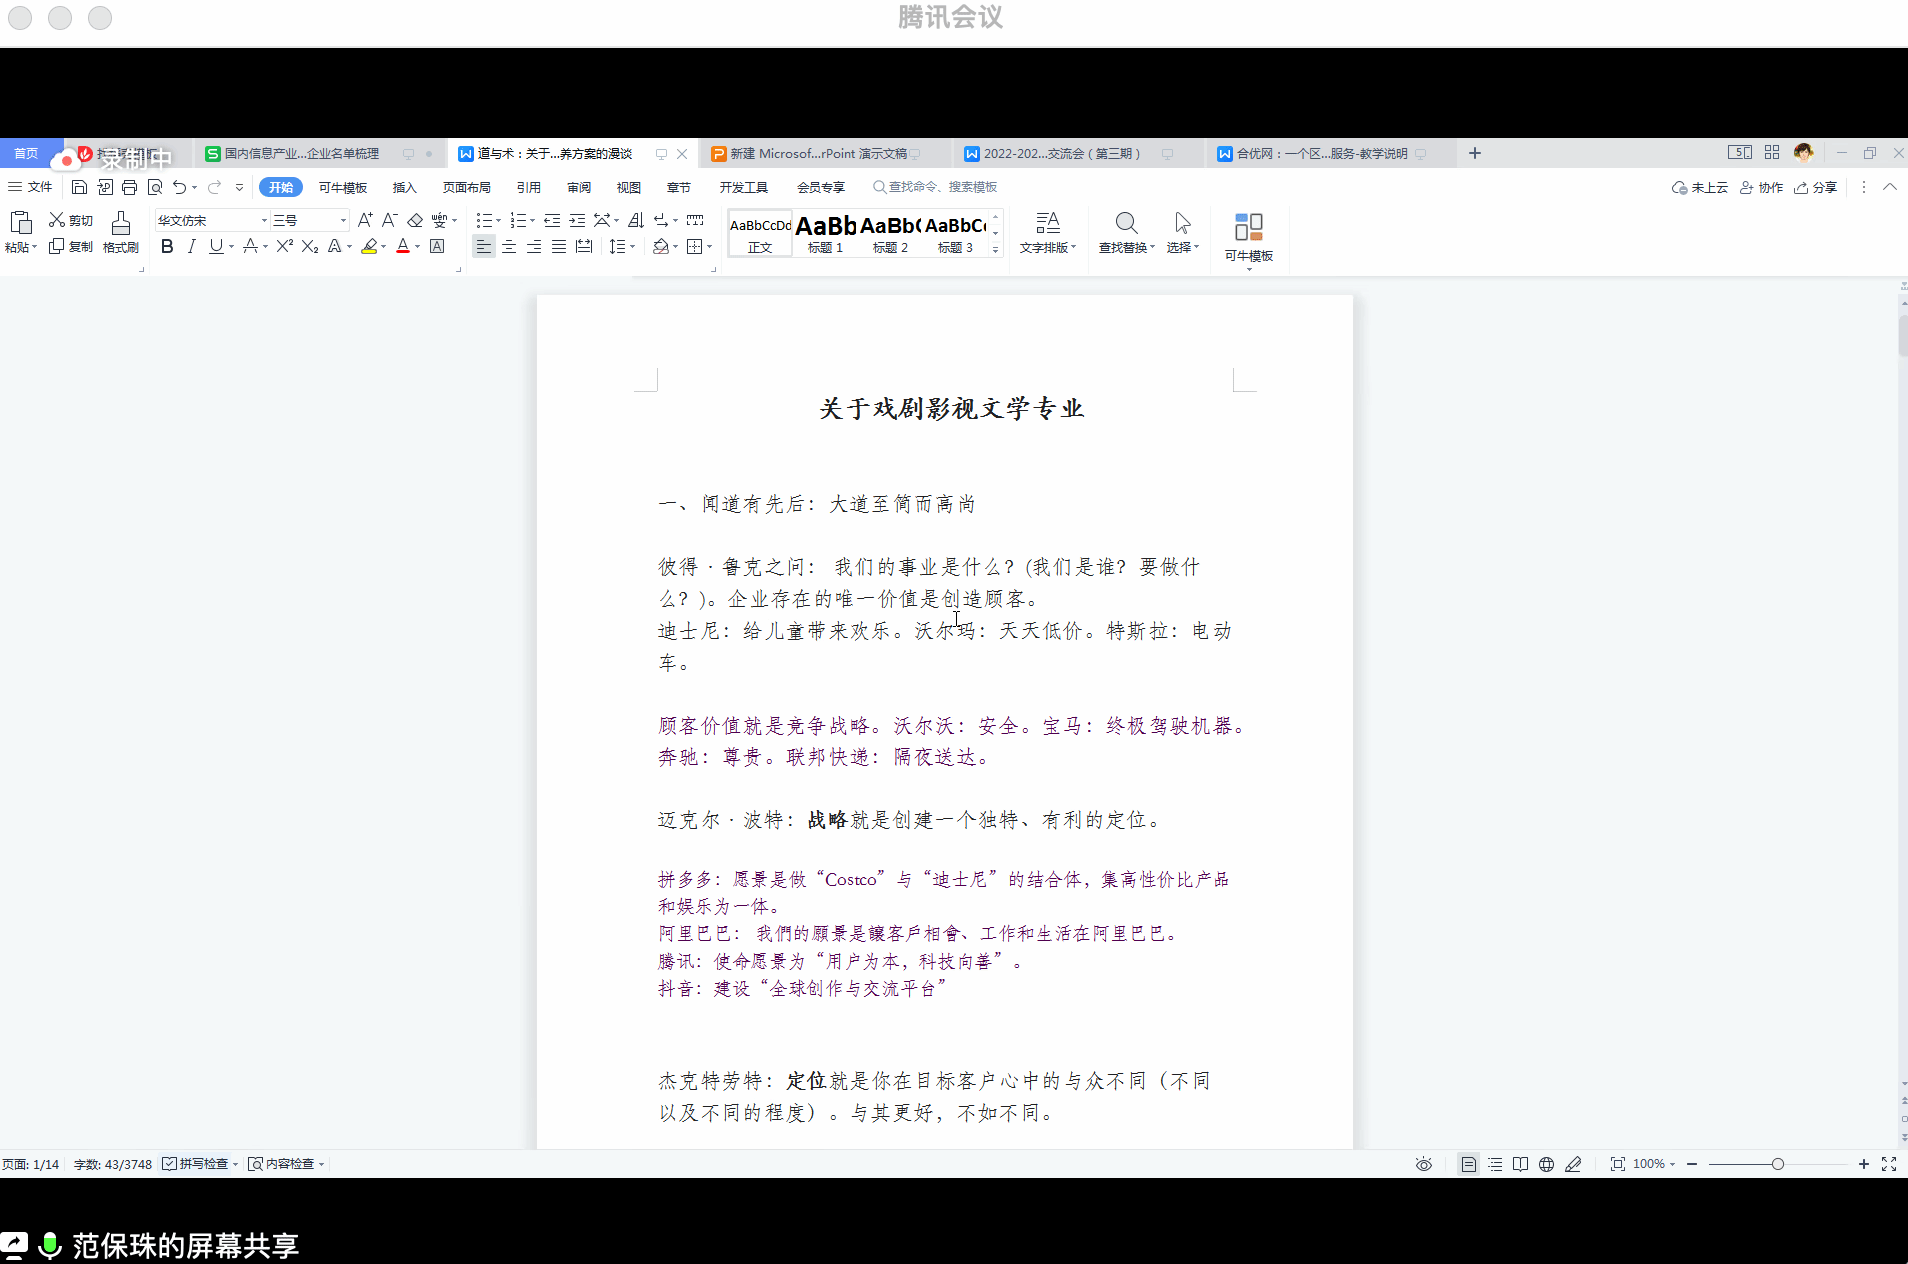Apply superscript formatting
The image size is (1908, 1264).
[x=285, y=246]
